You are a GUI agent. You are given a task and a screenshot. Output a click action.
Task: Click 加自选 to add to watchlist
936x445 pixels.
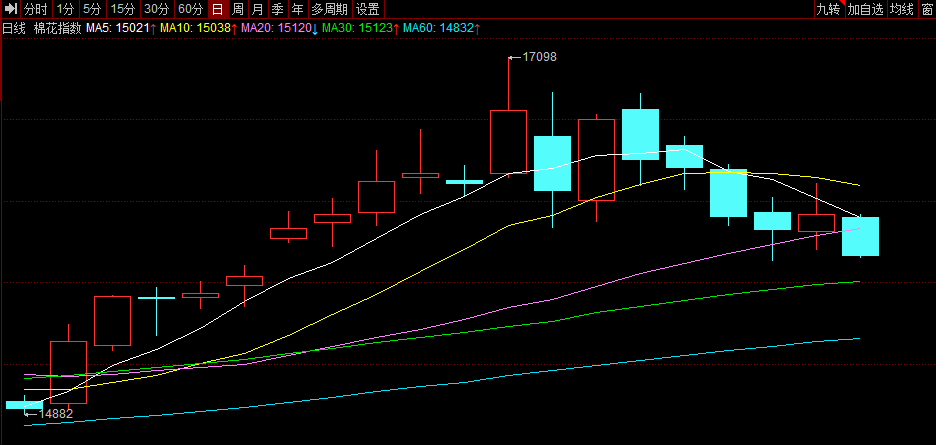click(x=866, y=8)
